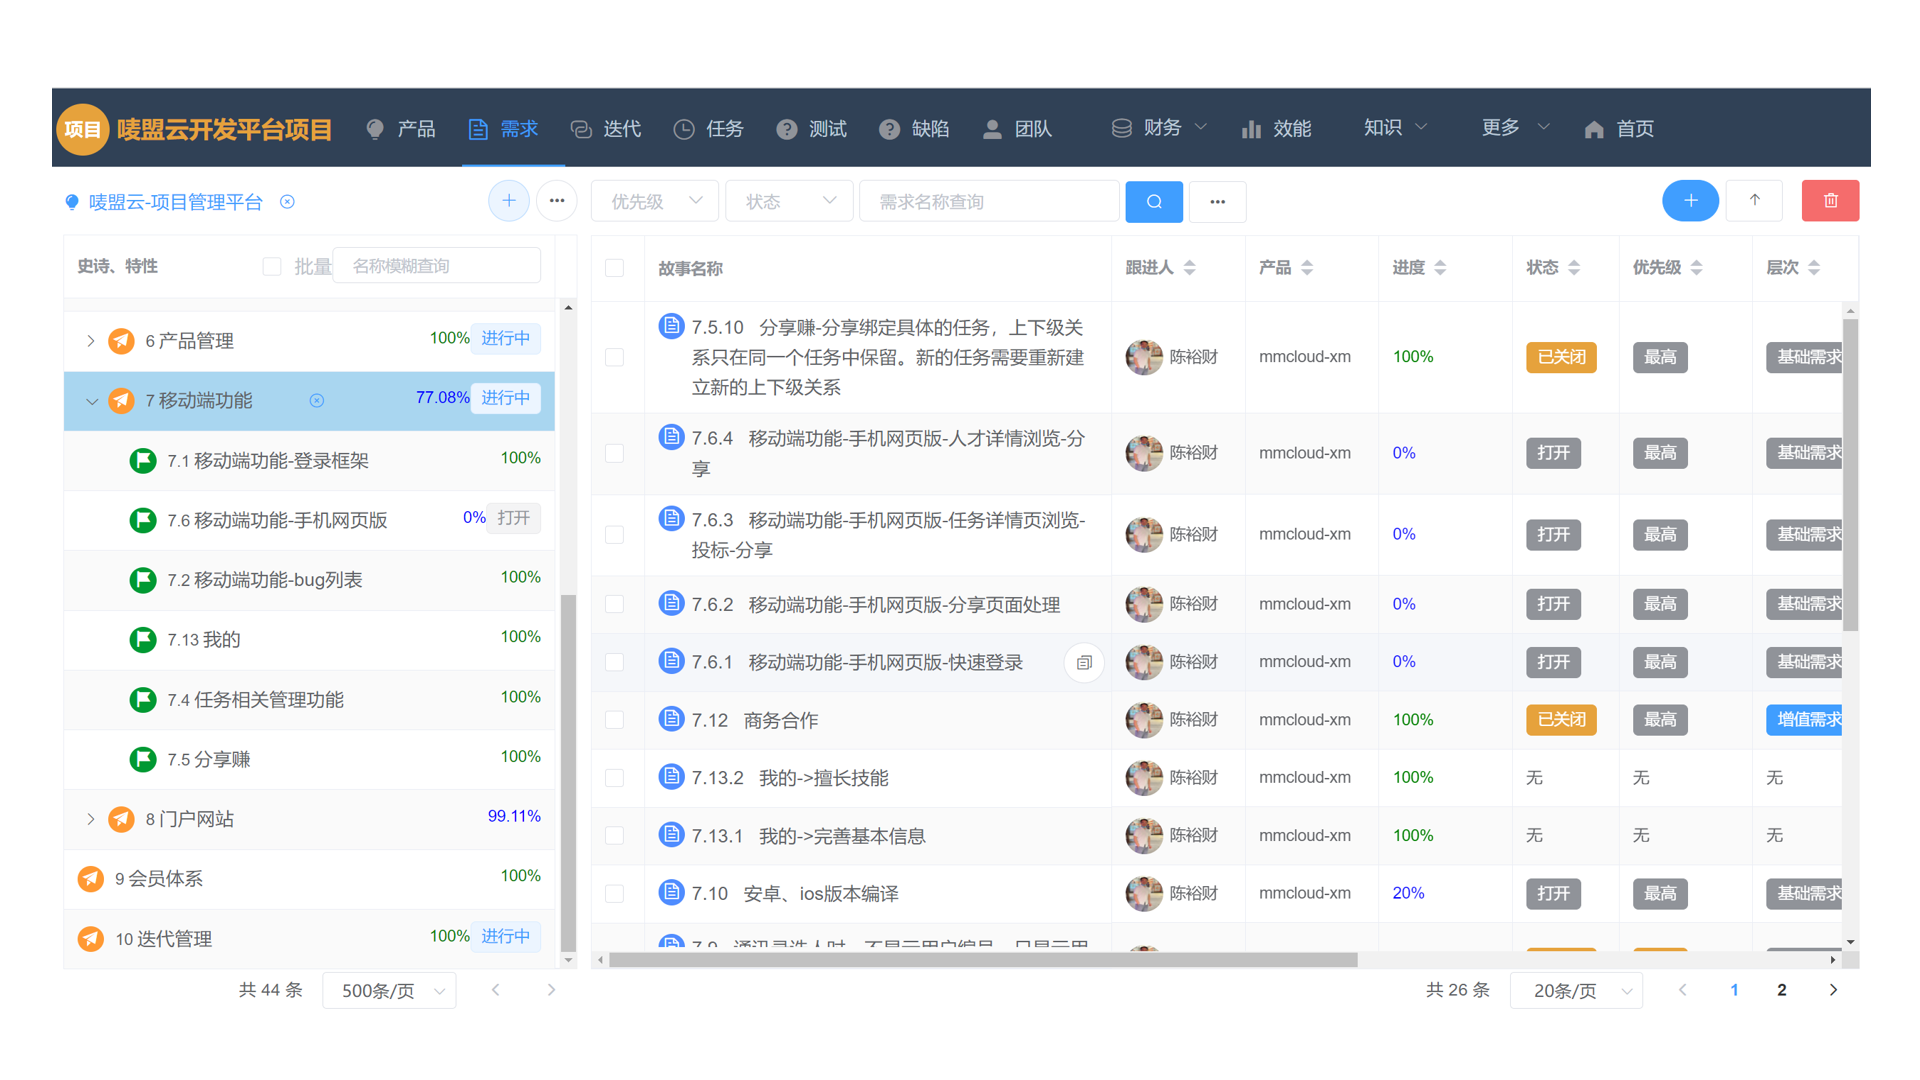Viewport: 1920px width, 1080px height.
Task: Click the flag icon beside 7.1 移动端功能-登录框架
Action: [142, 460]
